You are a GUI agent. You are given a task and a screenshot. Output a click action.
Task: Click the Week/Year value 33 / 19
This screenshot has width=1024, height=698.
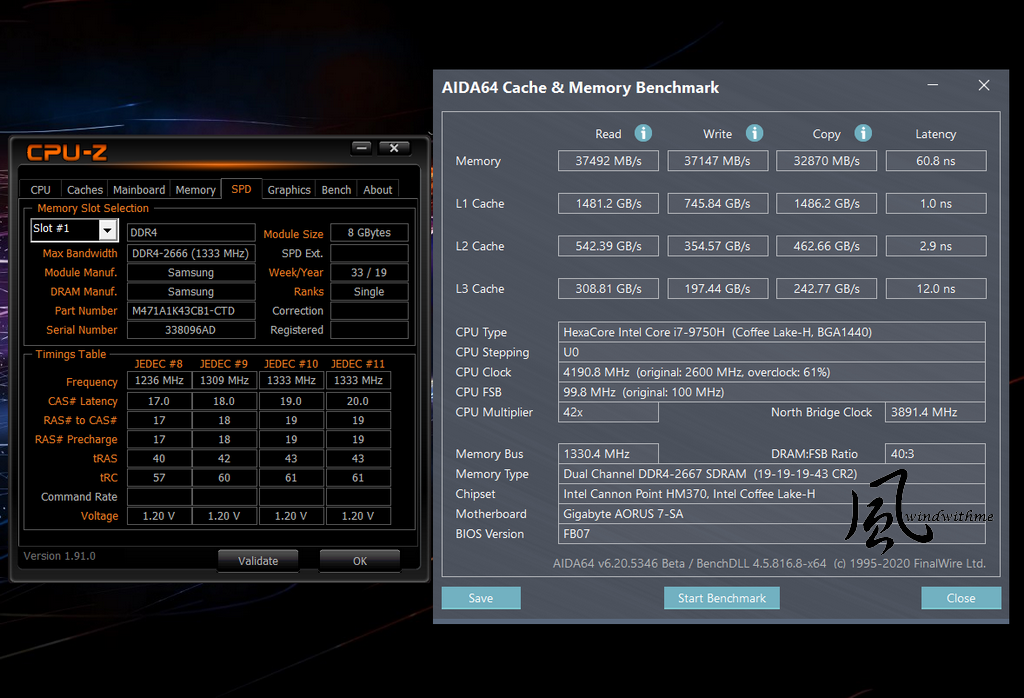[369, 272]
